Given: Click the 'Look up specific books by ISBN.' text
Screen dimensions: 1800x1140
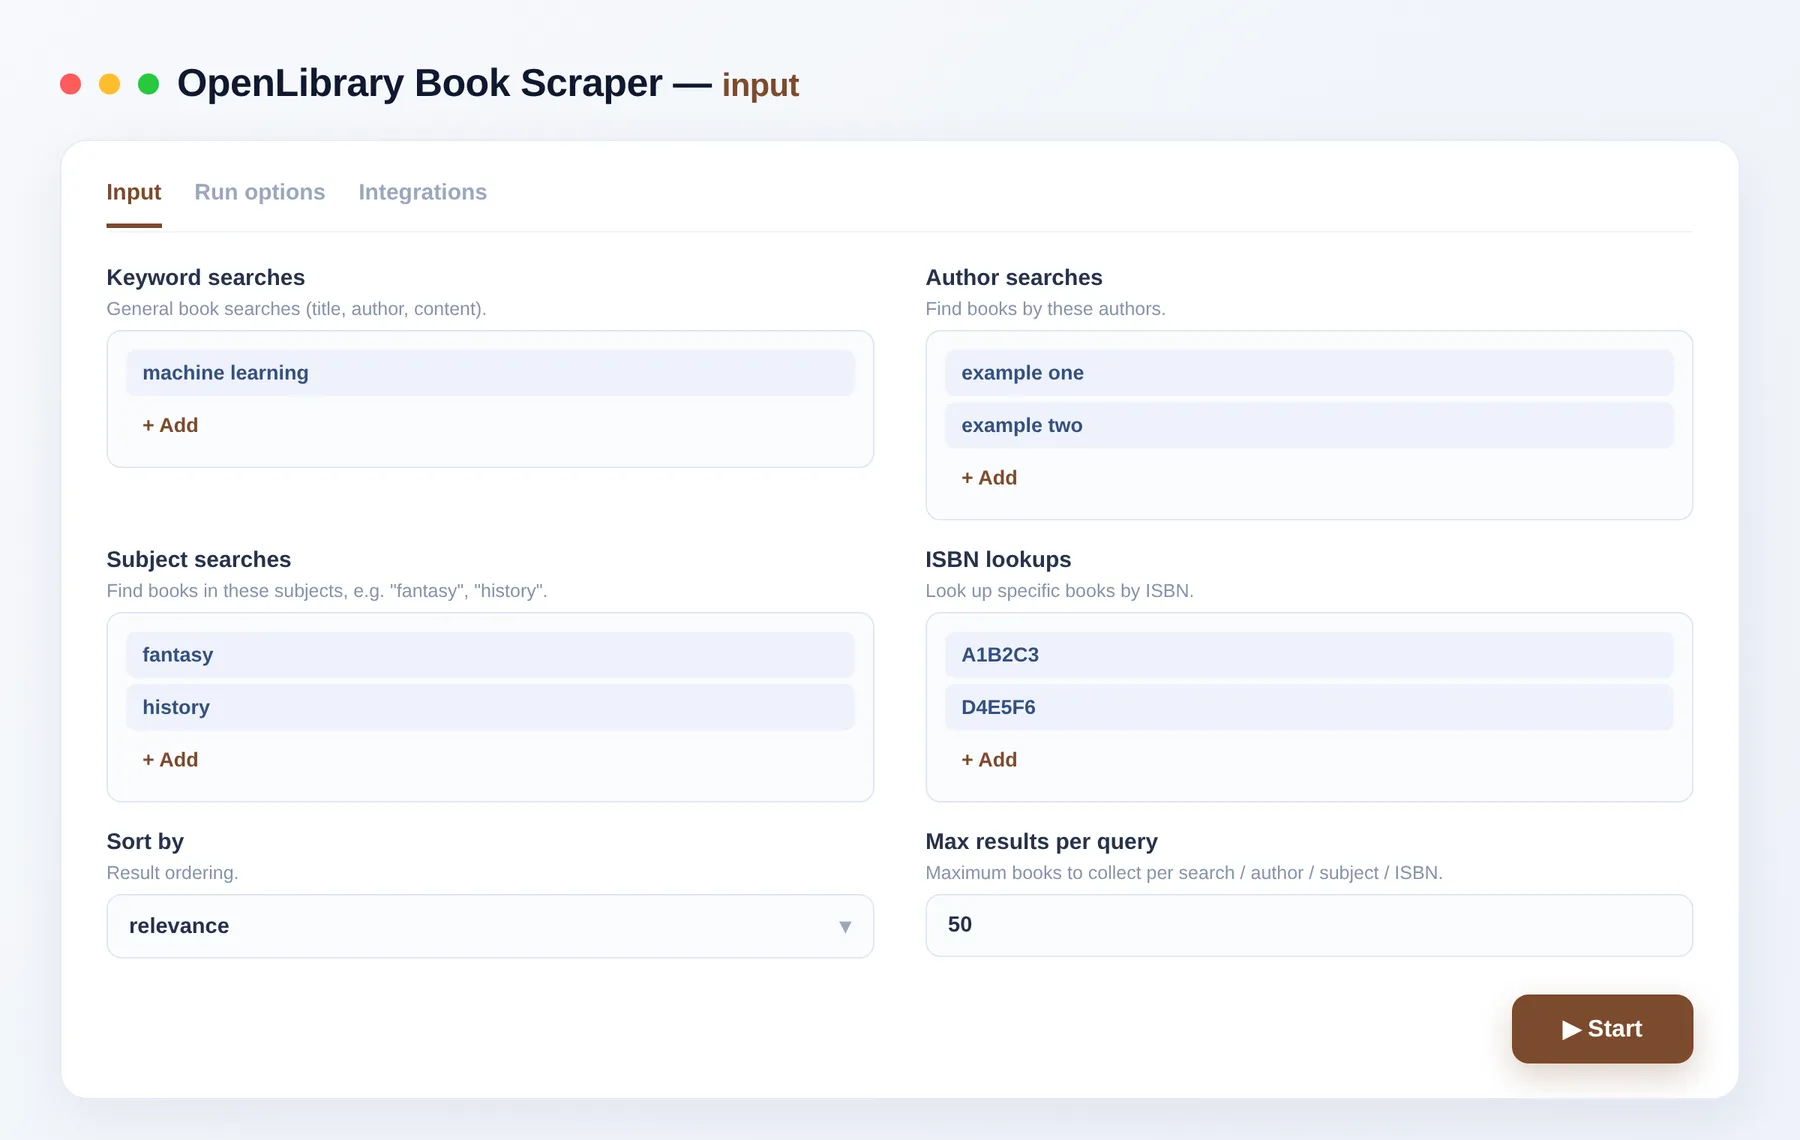Looking at the screenshot, I should click(x=1060, y=591).
